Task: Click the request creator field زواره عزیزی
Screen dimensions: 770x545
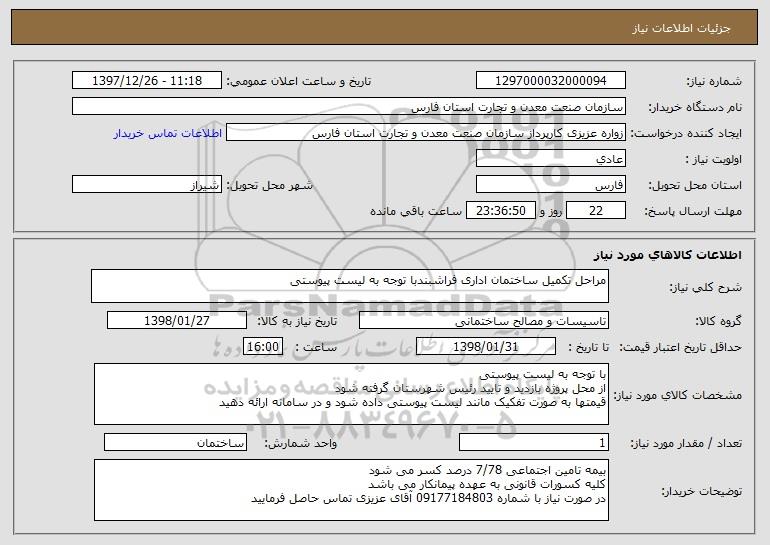Action: [426, 133]
